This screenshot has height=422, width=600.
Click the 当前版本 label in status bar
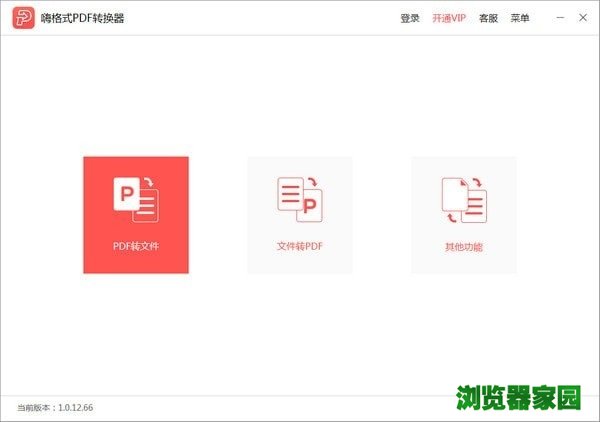(36, 407)
